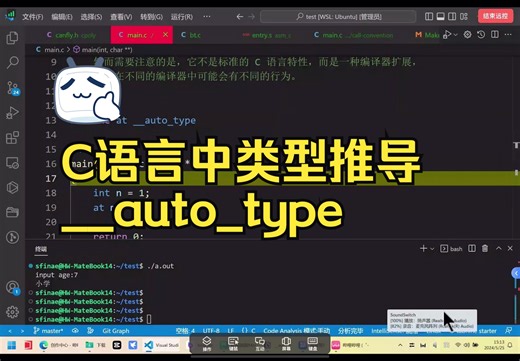
Task: Click line number 17 in editor gutter
Action: tap(51, 179)
